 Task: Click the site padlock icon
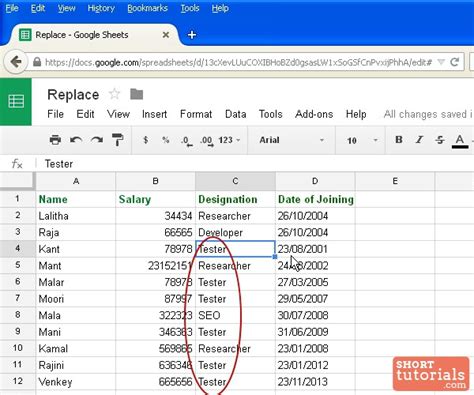tap(37, 62)
